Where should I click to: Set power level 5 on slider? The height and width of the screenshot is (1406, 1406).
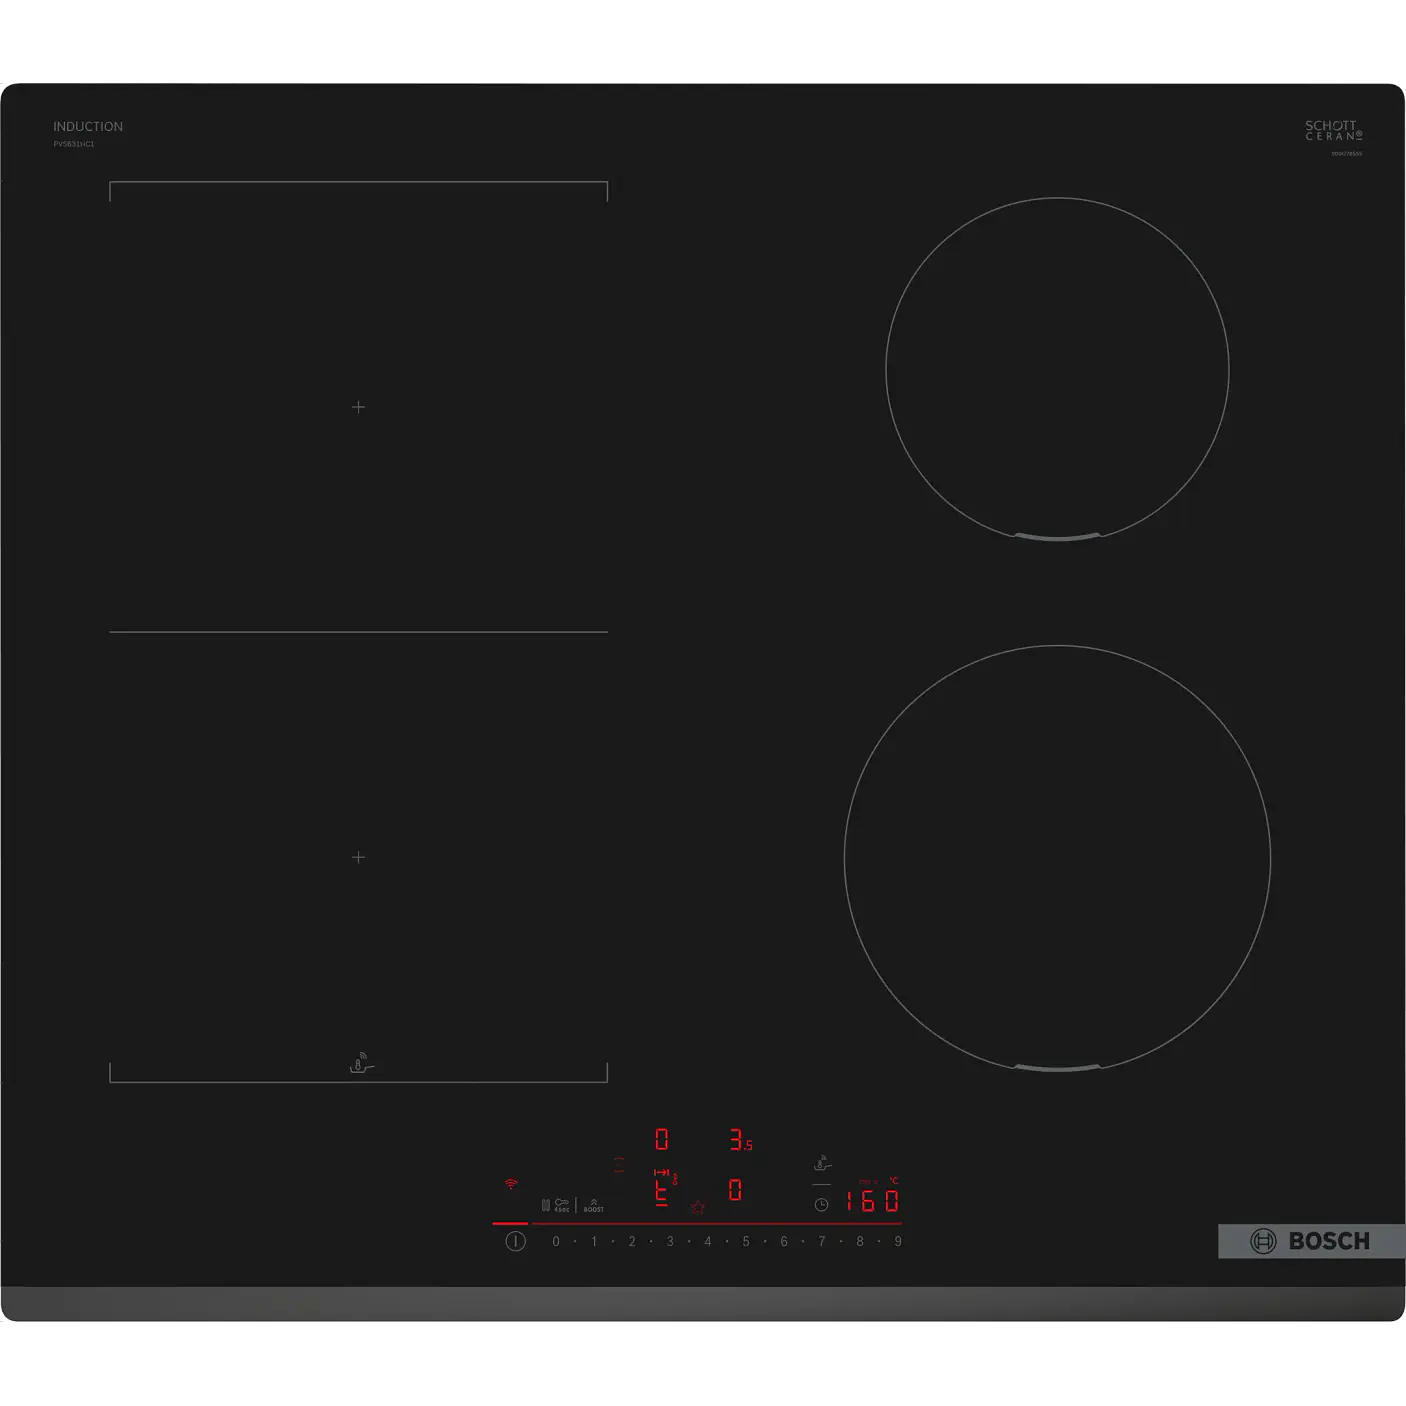click(746, 1241)
